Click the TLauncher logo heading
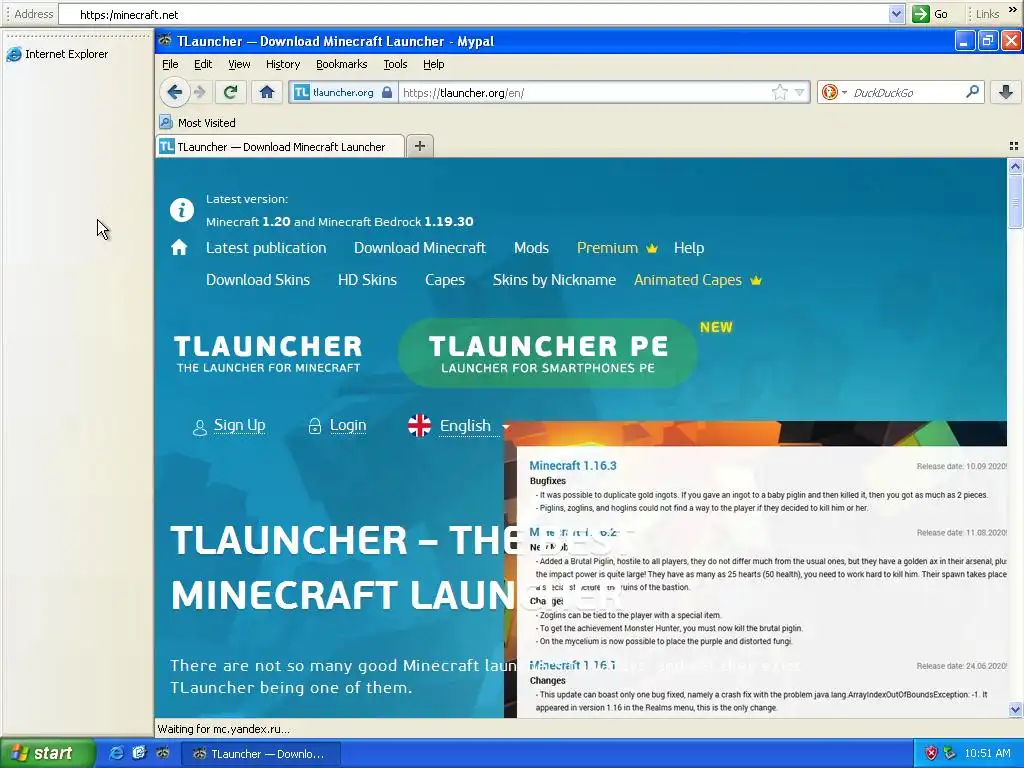This screenshot has height=768, width=1024. coord(268,353)
